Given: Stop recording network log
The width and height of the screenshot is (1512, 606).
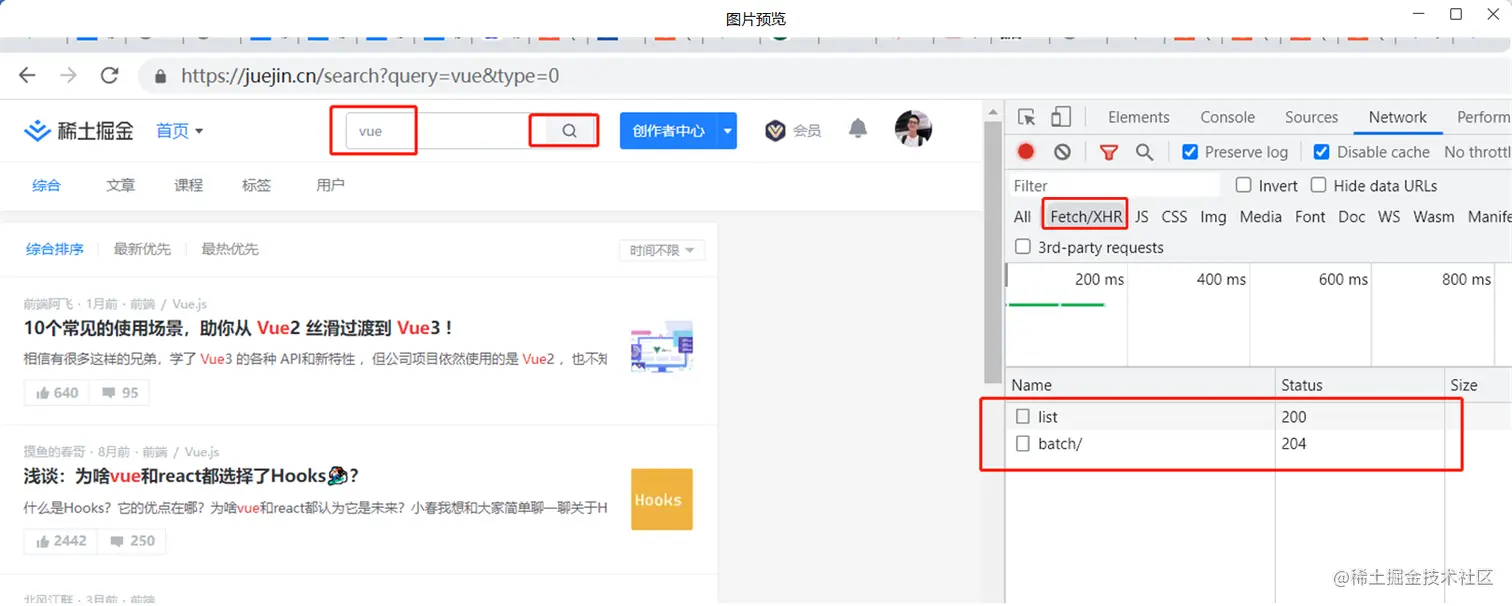Looking at the screenshot, I should (1026, 152).
